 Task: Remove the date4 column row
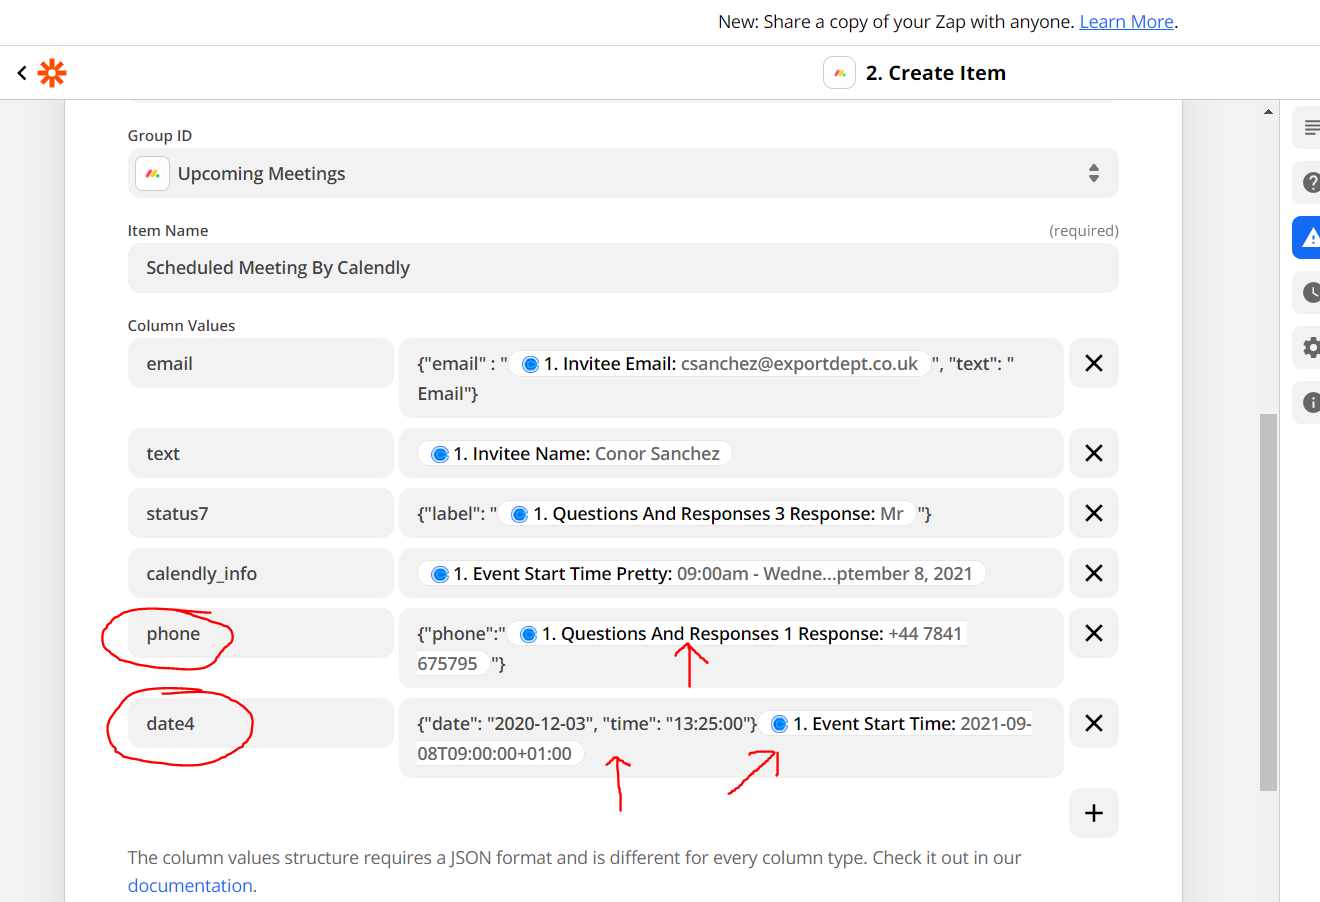tap(1094, 723)
